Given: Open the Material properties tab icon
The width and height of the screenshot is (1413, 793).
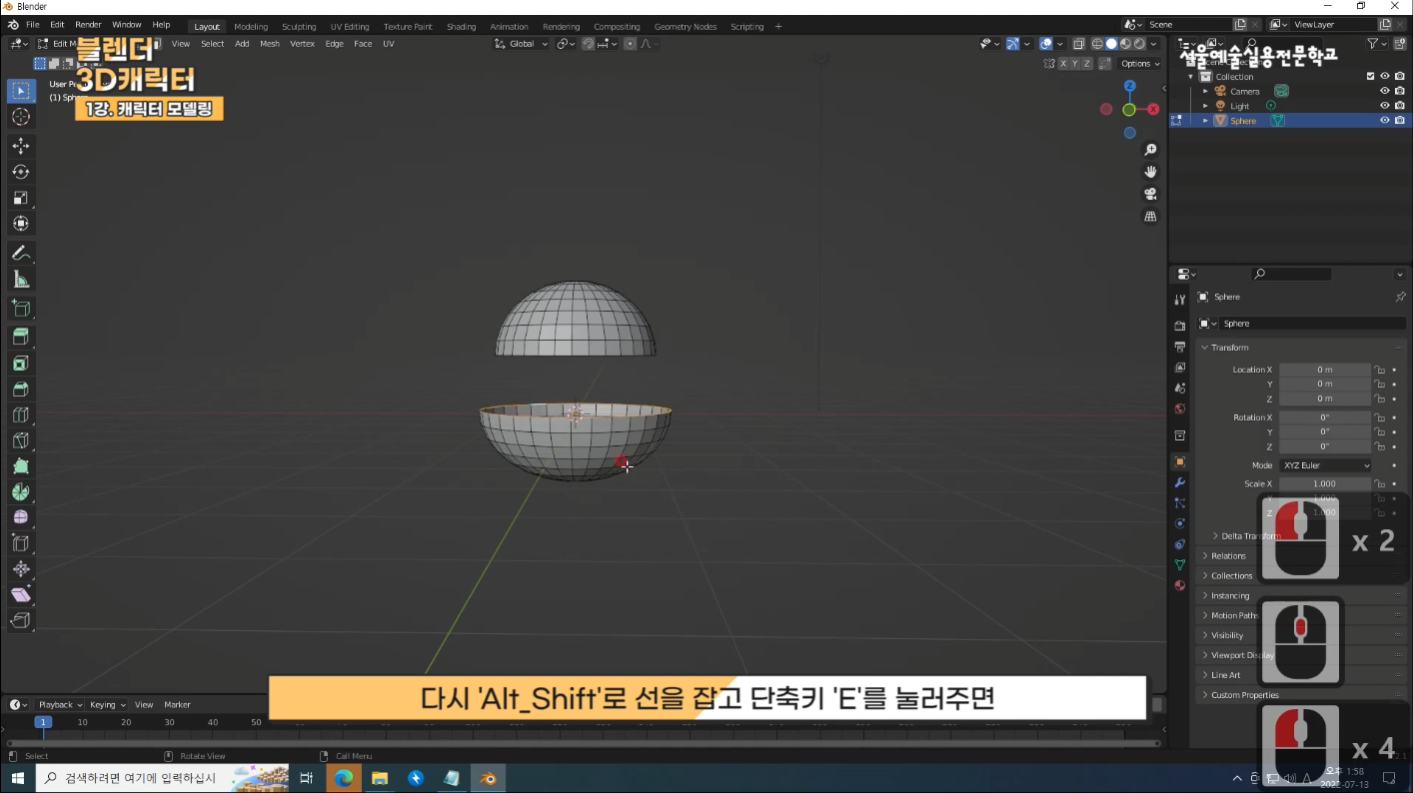Looking at the screenshot, I should click(x=1180, y=586).
